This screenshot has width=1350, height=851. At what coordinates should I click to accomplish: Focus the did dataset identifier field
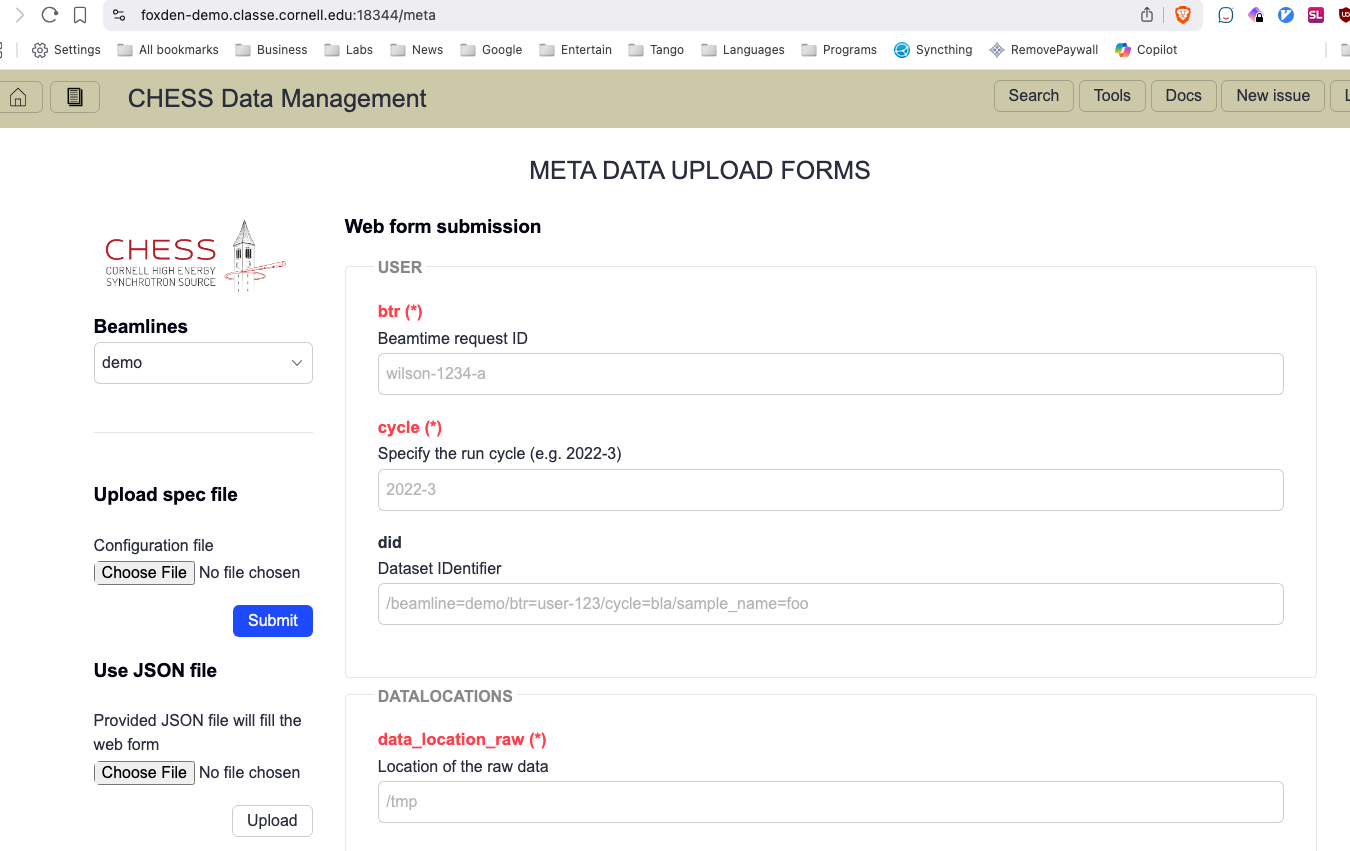[831, 604]
